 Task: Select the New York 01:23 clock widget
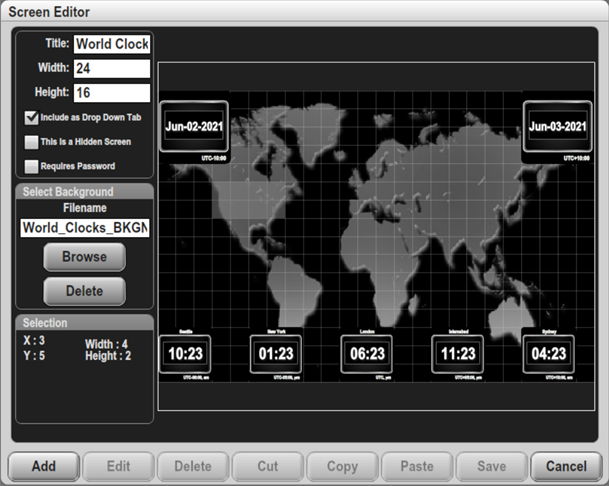(277, 354)
